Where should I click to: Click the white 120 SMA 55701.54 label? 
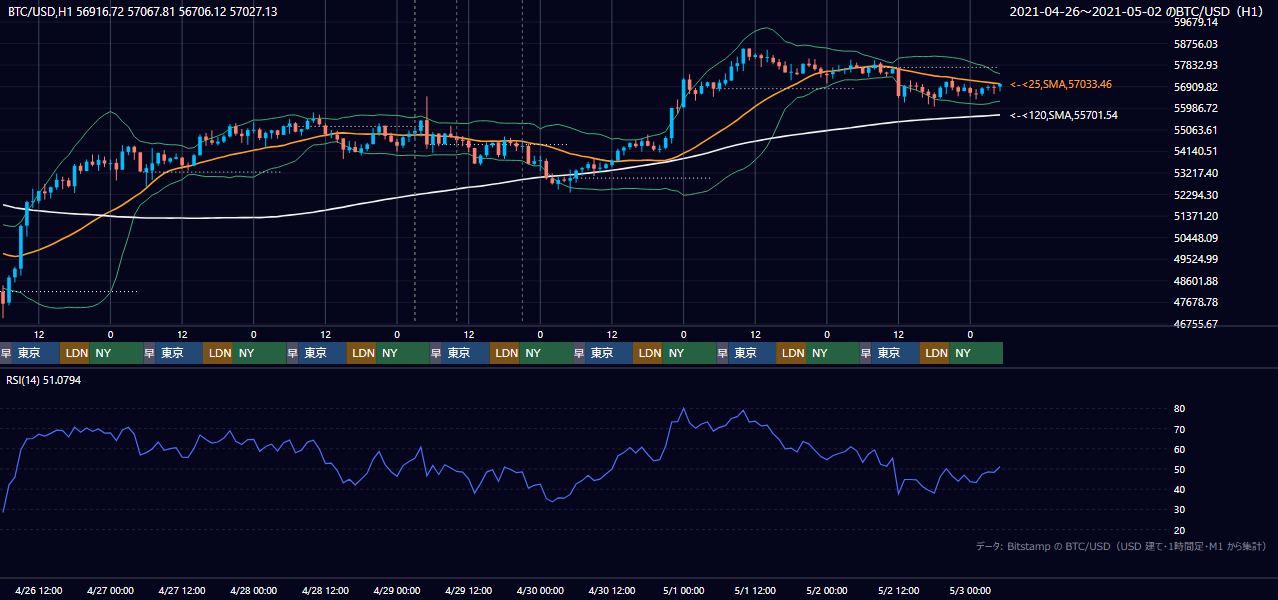click(1064, 116)
